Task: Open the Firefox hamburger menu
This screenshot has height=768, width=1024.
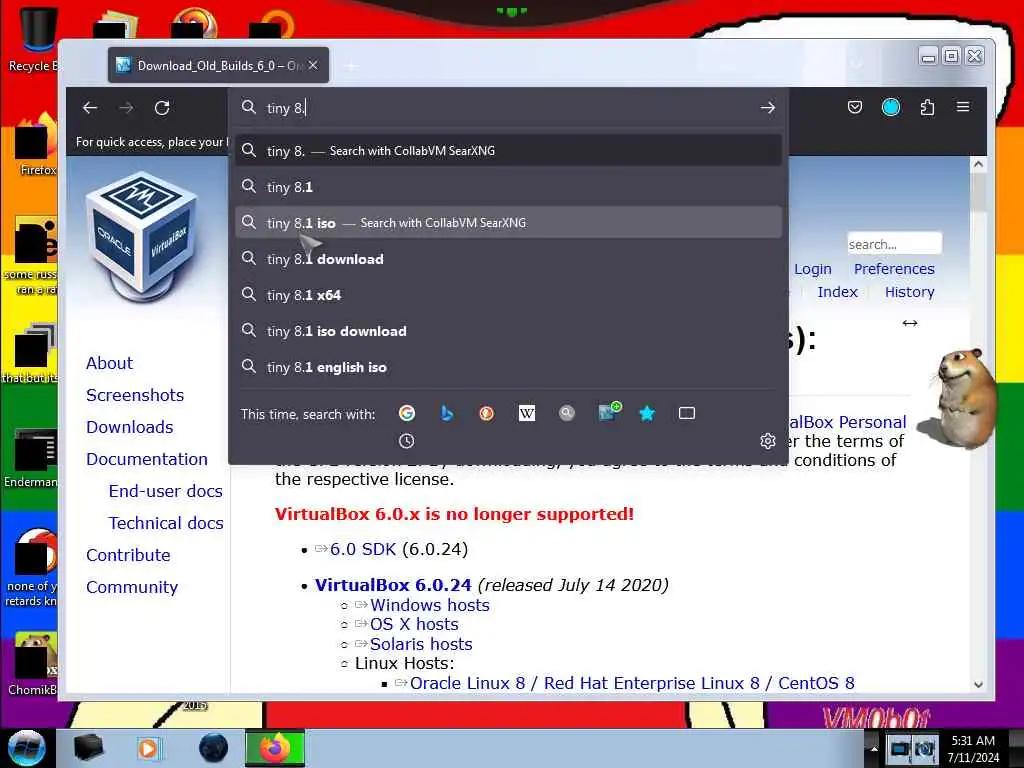Action: coord(963,106)
